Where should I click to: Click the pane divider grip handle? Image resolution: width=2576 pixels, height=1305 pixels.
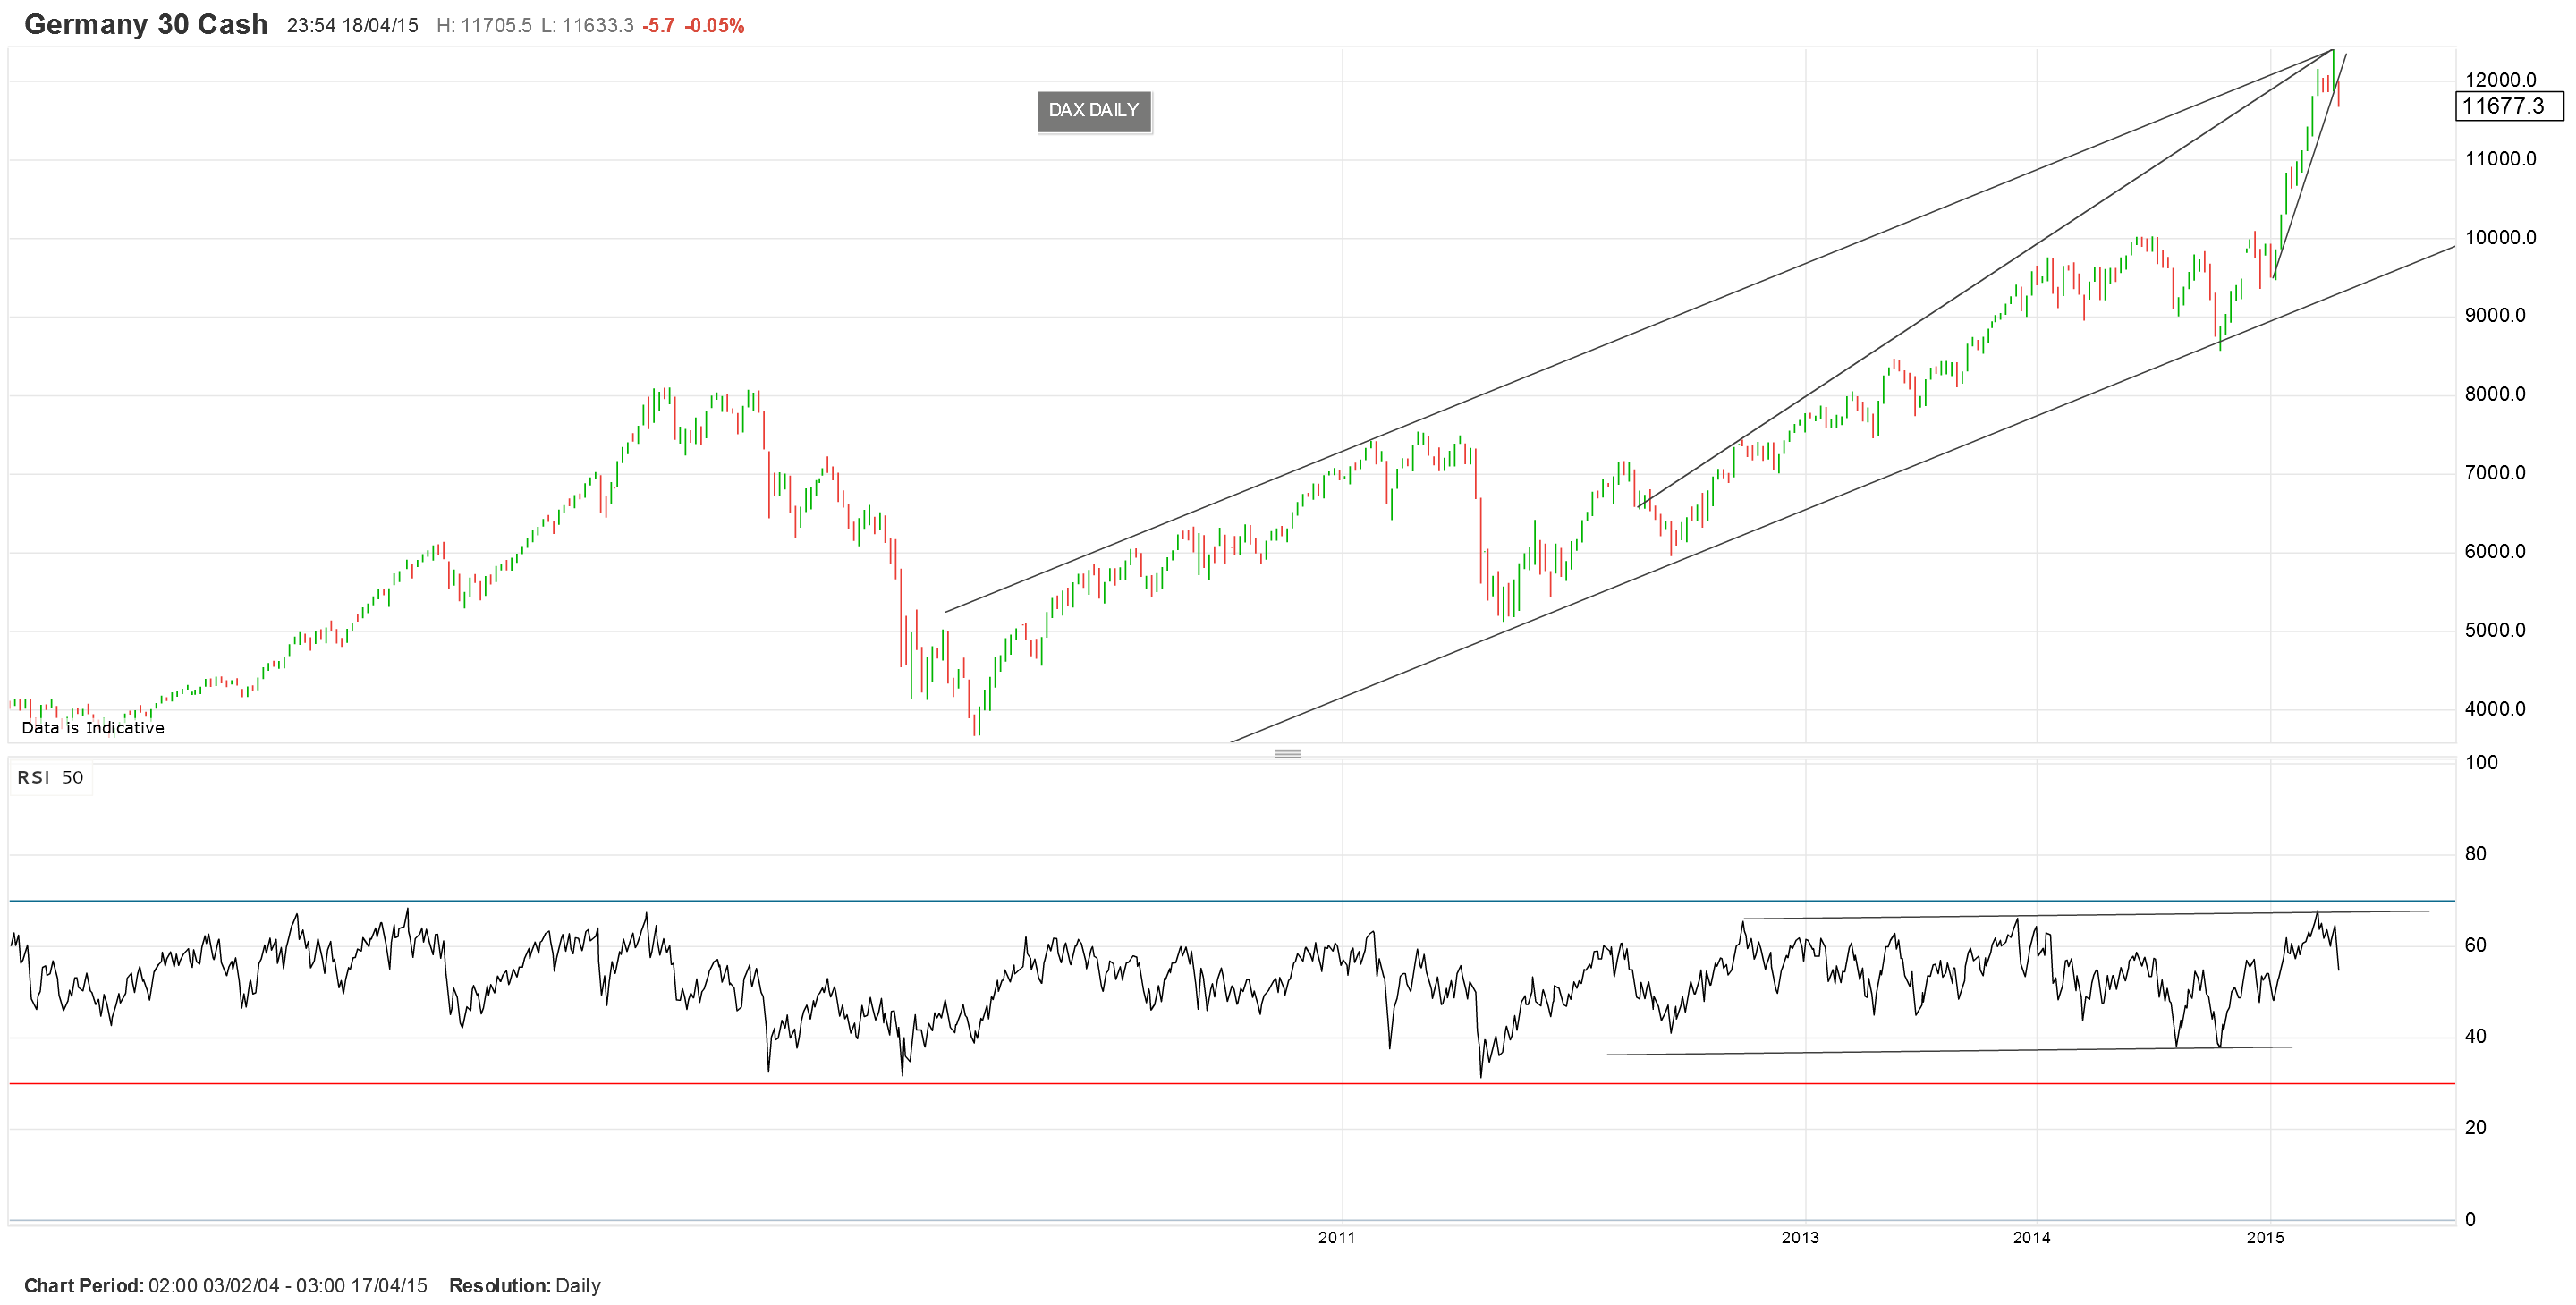(x=1288, y=755)
